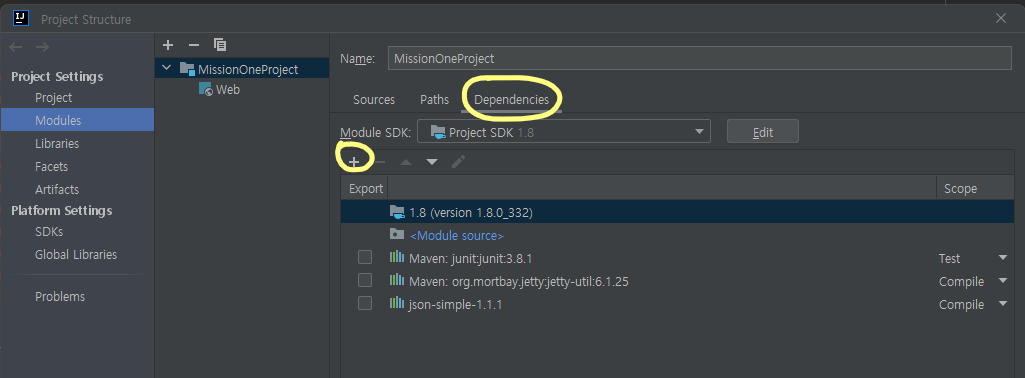1025x378 pixels.
Task: Copy the selected module
Action: click(220, 45)
